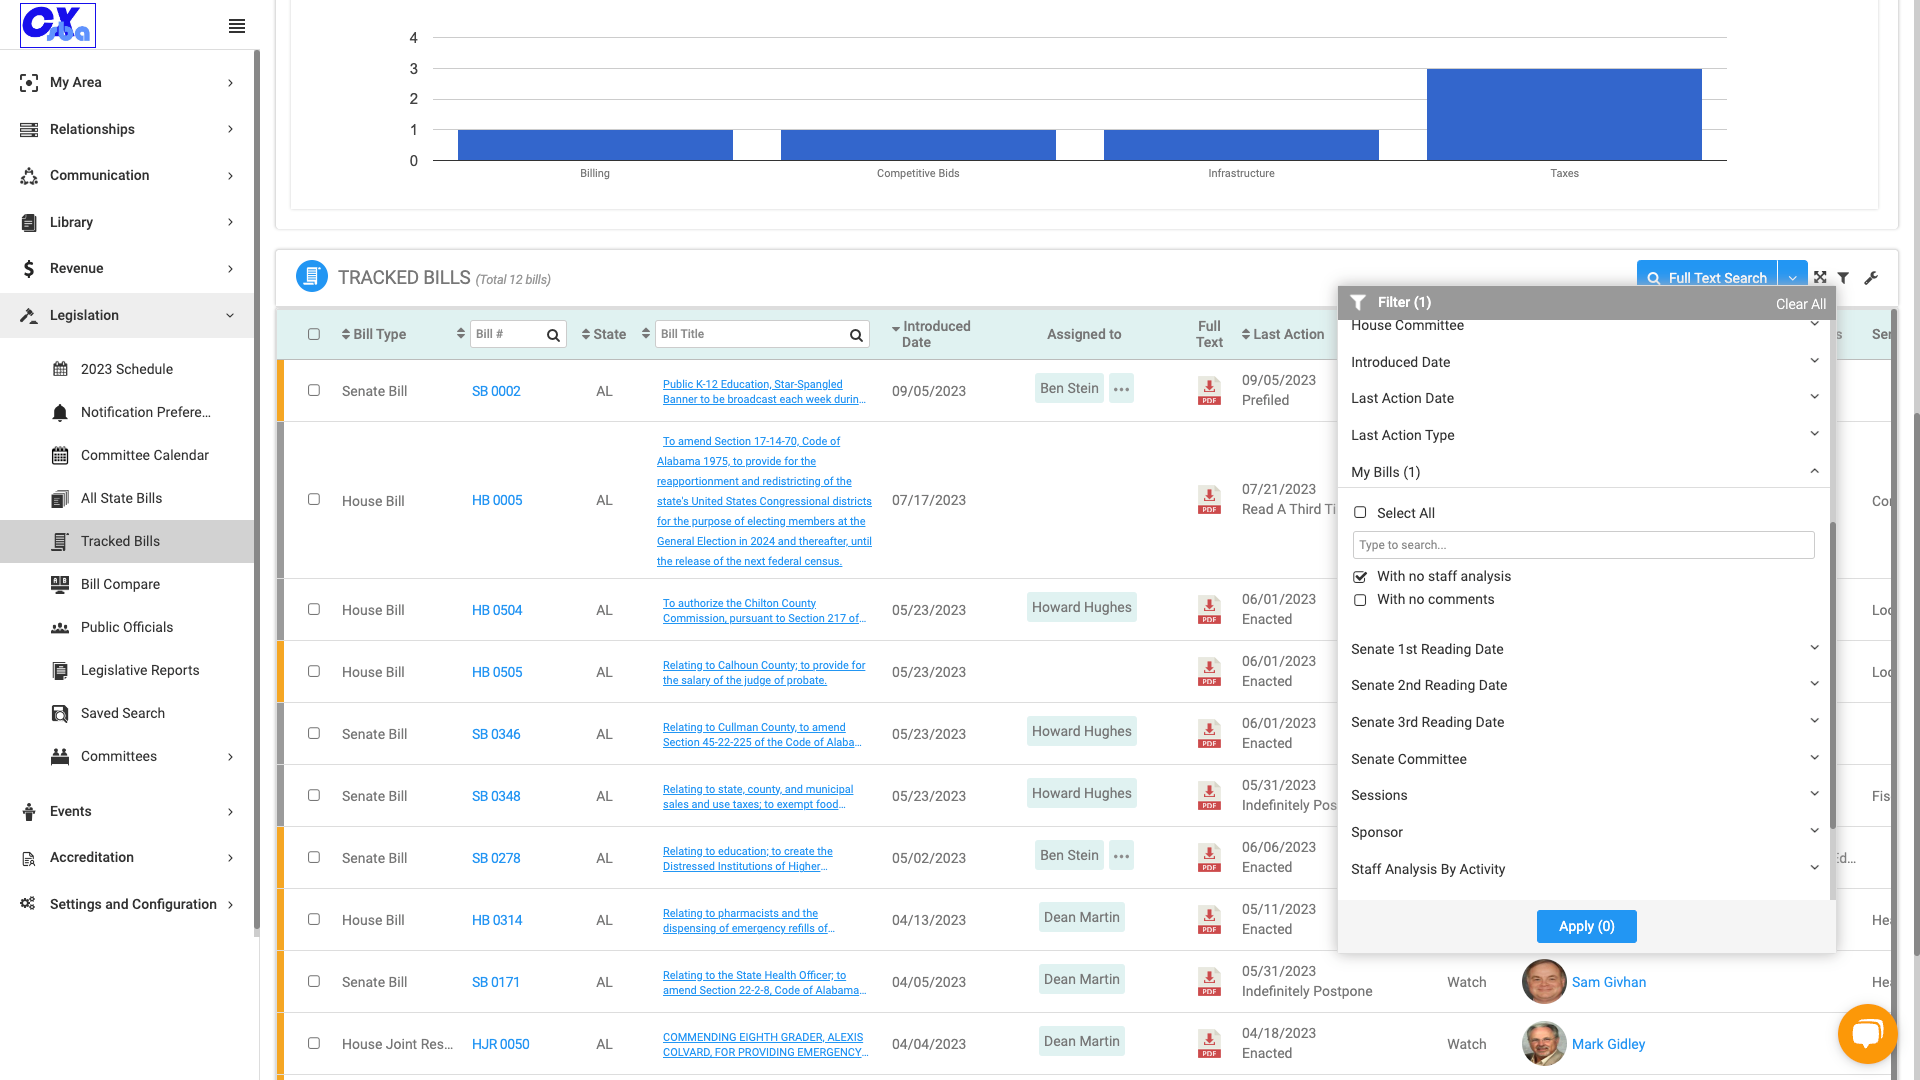The height and width of the screenshot is (1080, 1920).
Task: Open the chat support bubble
Action: 1867,1033
